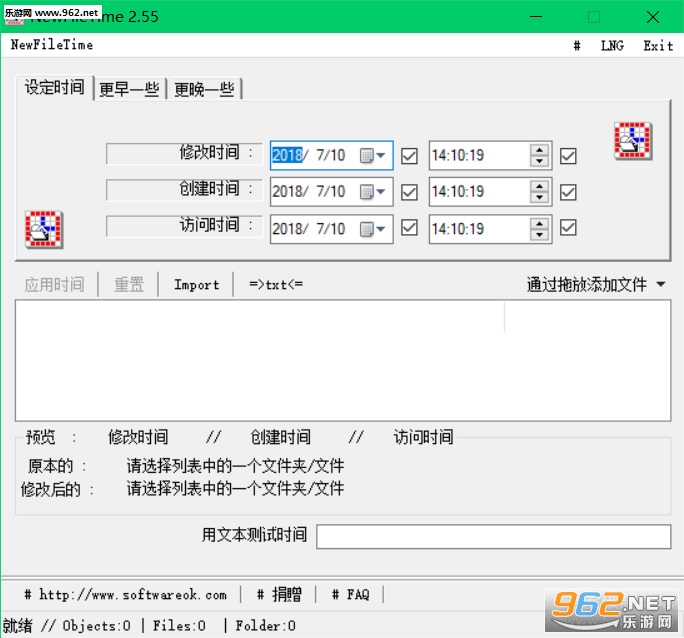Decrease 创建时间 time with down spinner
Screen dimensions: 684x638
pos(540,198)
